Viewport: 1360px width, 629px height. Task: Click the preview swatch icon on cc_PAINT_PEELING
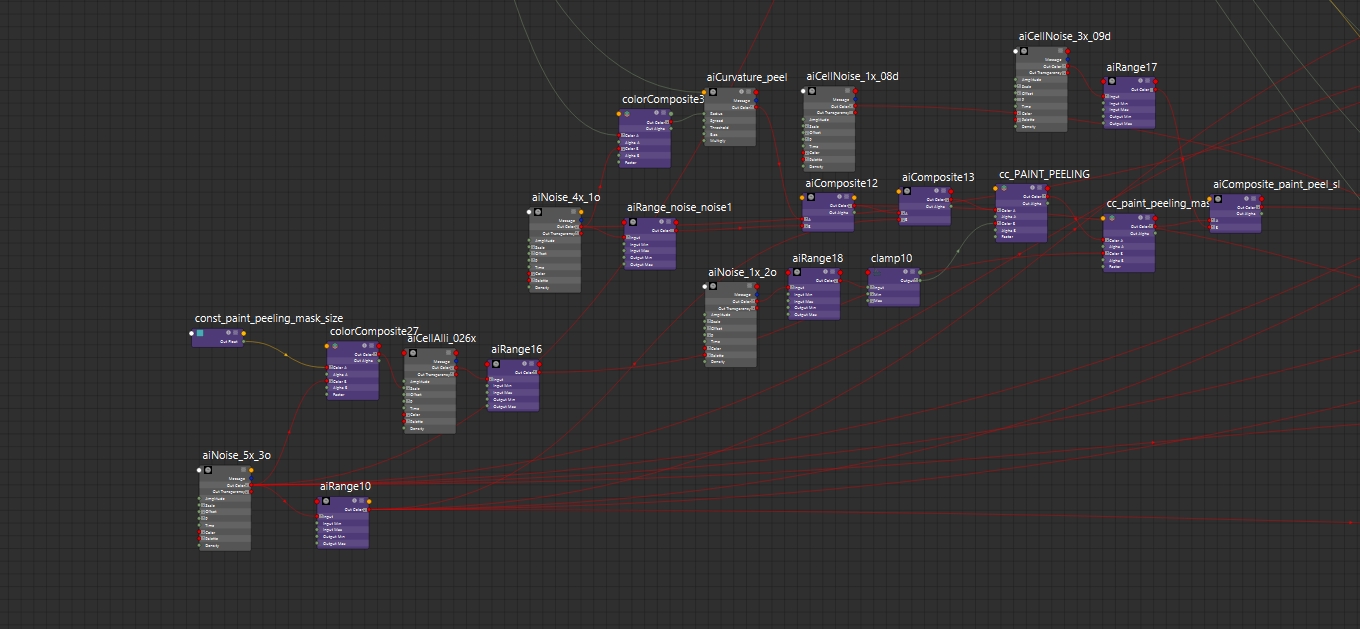pos(1003,188)
